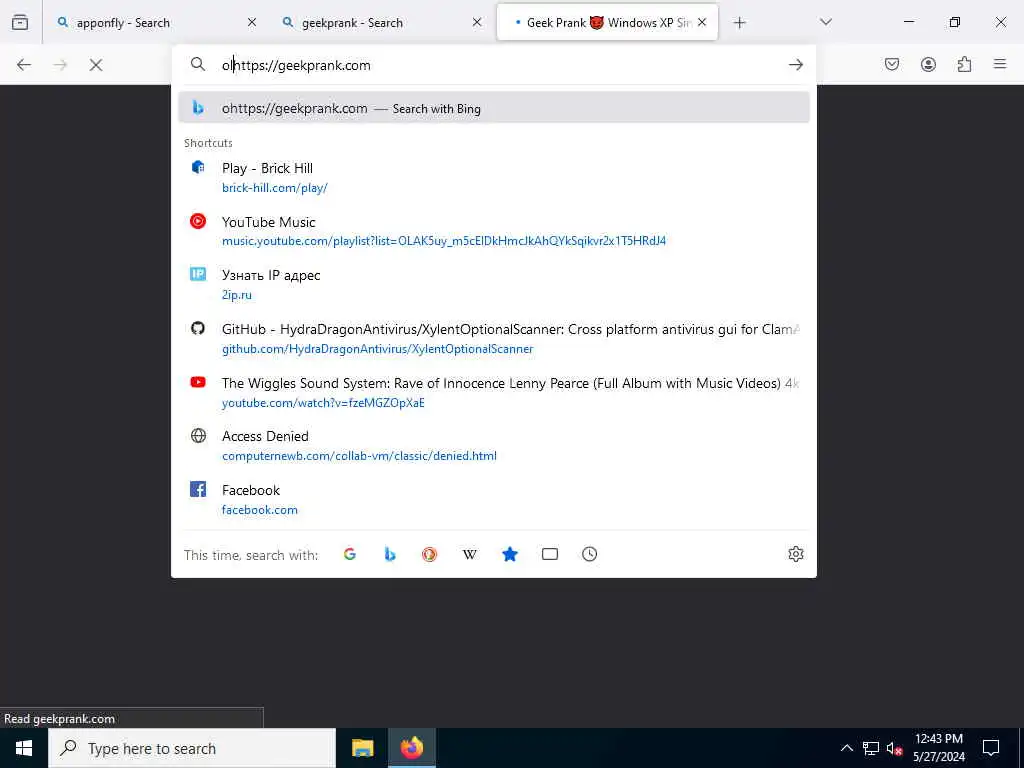Search this time with Bing icon
Screen dimensions: 1024x768
390,554
